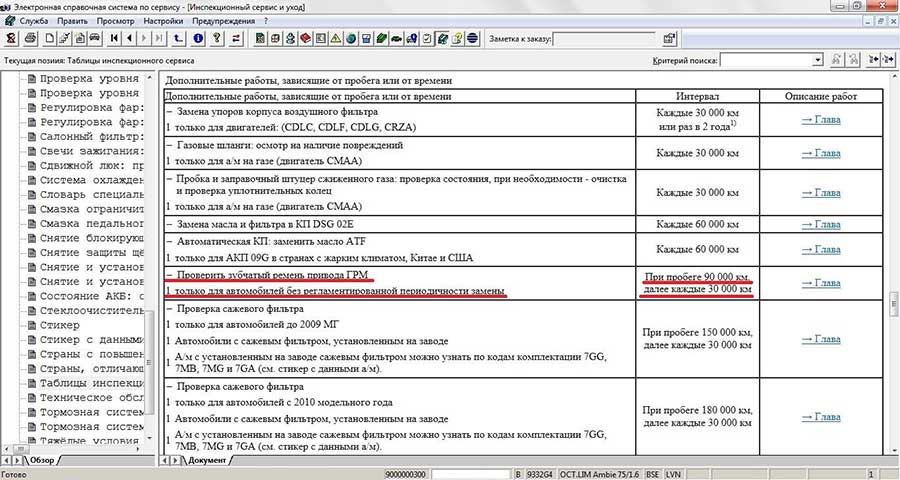Go to the next page arrow
This screenshot has width=900, height=480.
[x=144, y=38]
